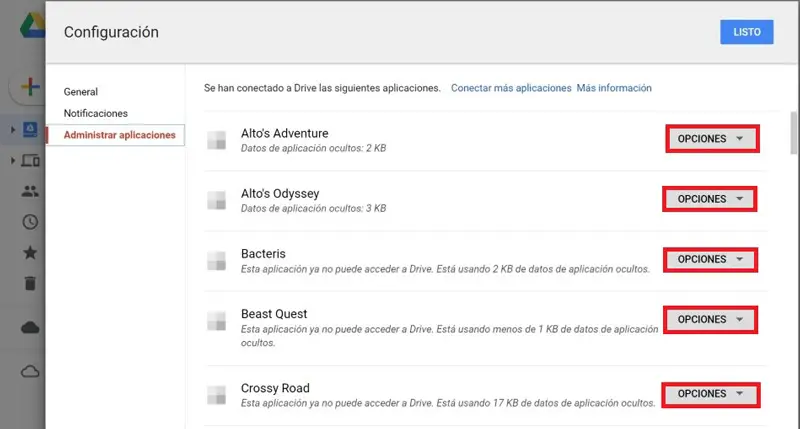
Task: Open Computers icon in sidebar
Action: tap(30, 161)
